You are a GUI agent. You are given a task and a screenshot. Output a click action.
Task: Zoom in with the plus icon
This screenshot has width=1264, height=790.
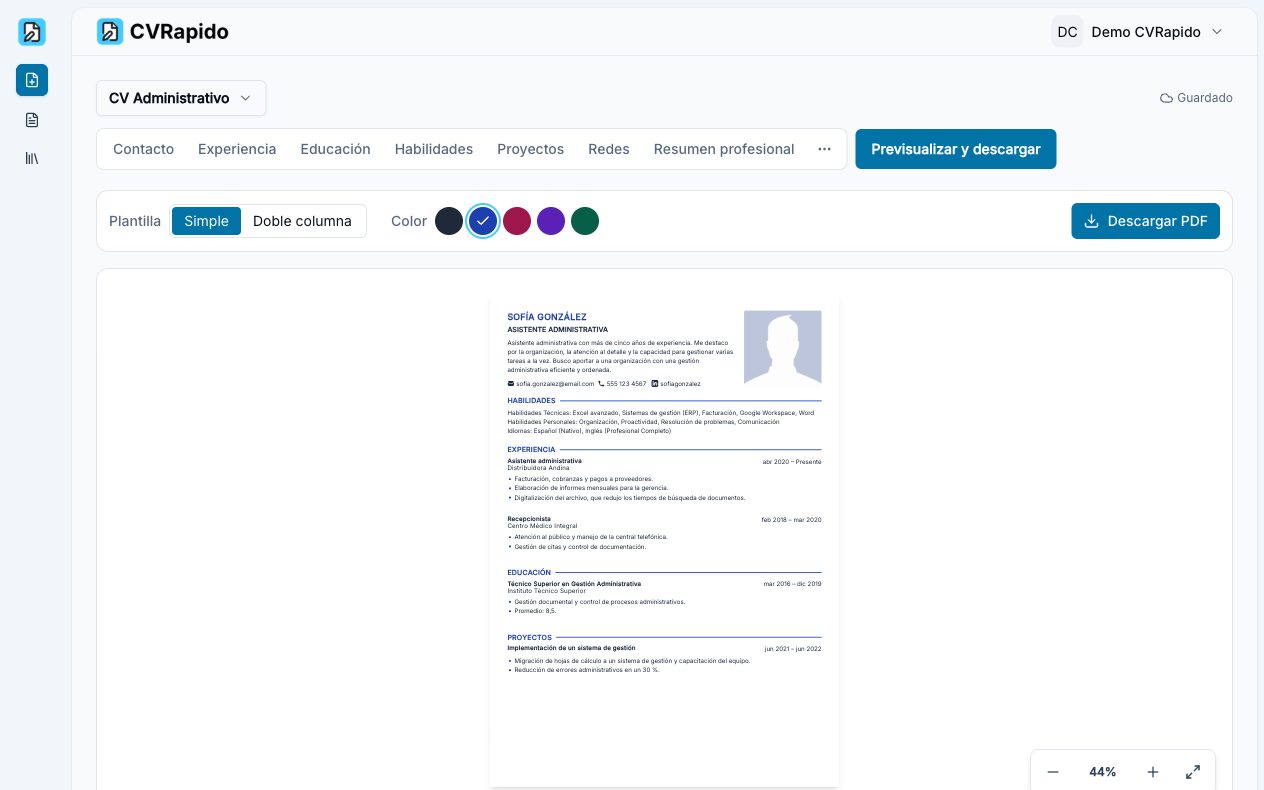point(1153,772)
